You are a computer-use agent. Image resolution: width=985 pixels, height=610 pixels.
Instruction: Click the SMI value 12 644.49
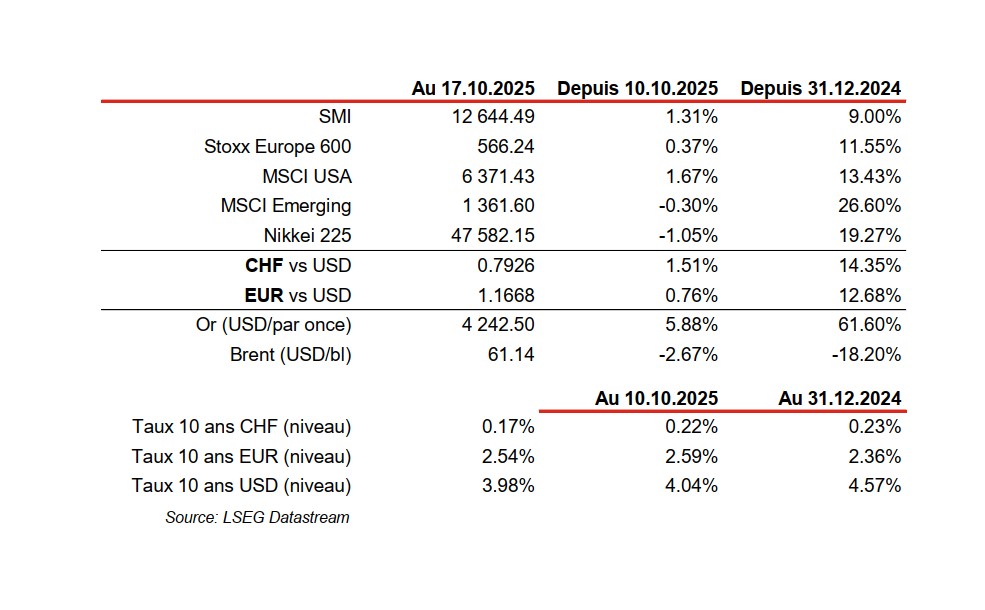(492, 117)
